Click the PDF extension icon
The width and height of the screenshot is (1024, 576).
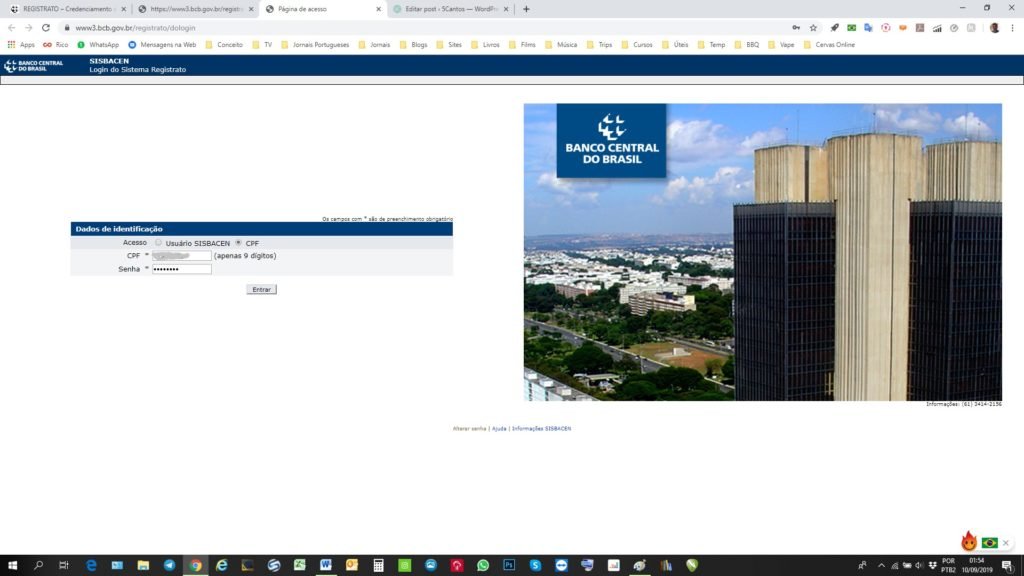[920, 27]
